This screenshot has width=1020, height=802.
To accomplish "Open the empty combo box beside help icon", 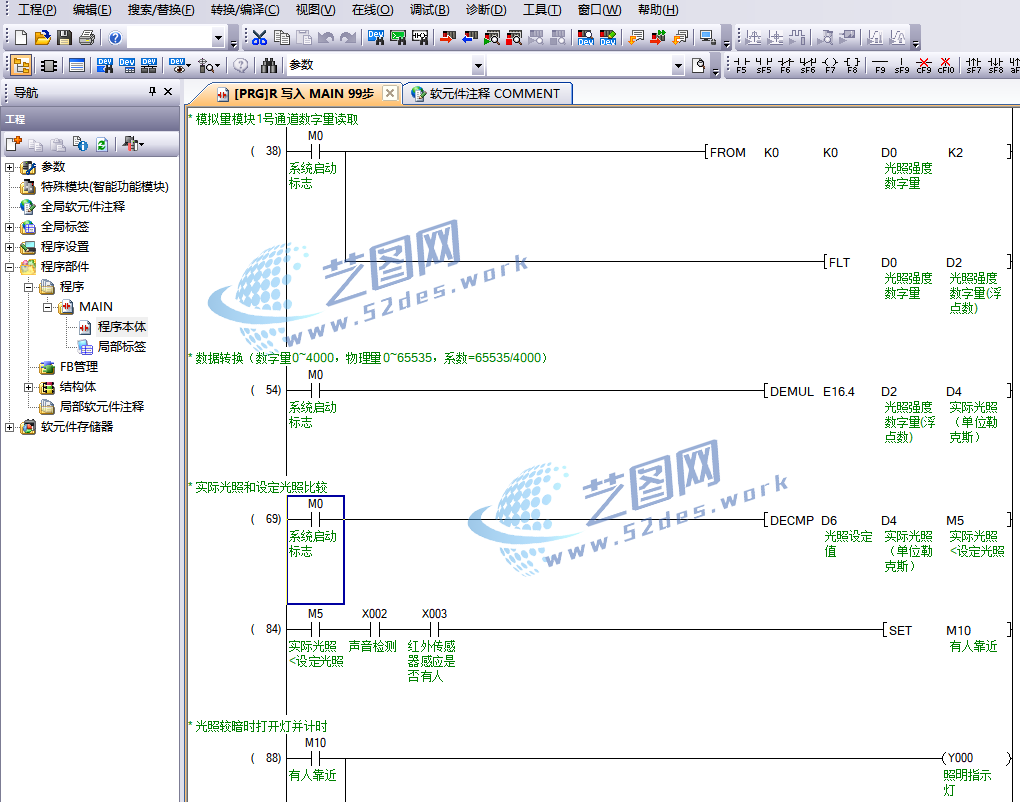I will (x=218, y=38).
